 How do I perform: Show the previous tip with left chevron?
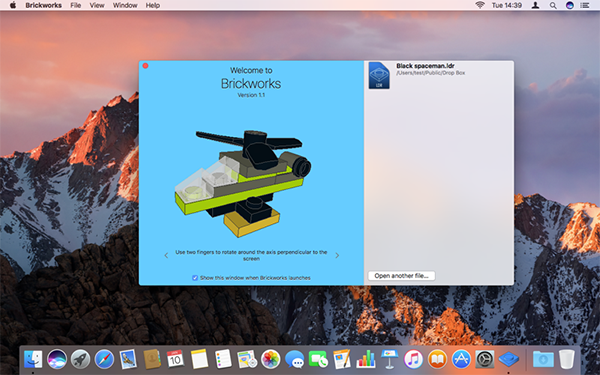[x=166, y=255]
